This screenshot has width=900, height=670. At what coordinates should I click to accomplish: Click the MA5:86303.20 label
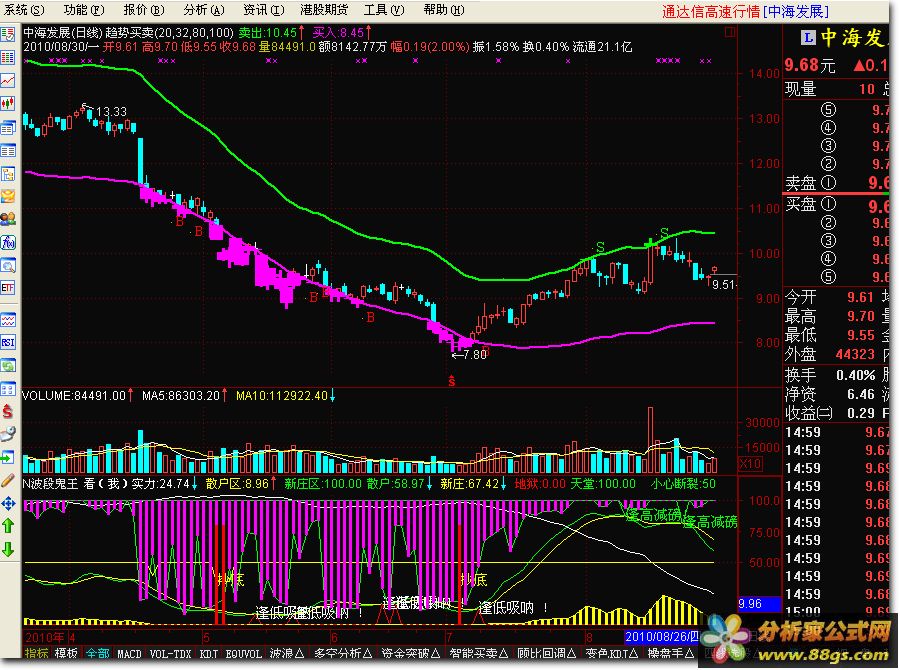point(181,396)
